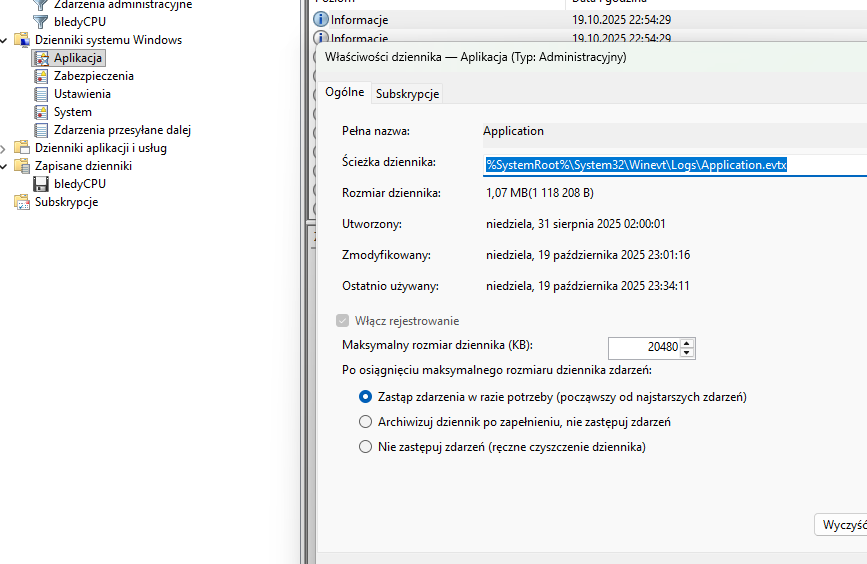Screen dimensions: 867x564
Task: Select the Zabezpieczenia log in the tree
Action: pos(94,76)
